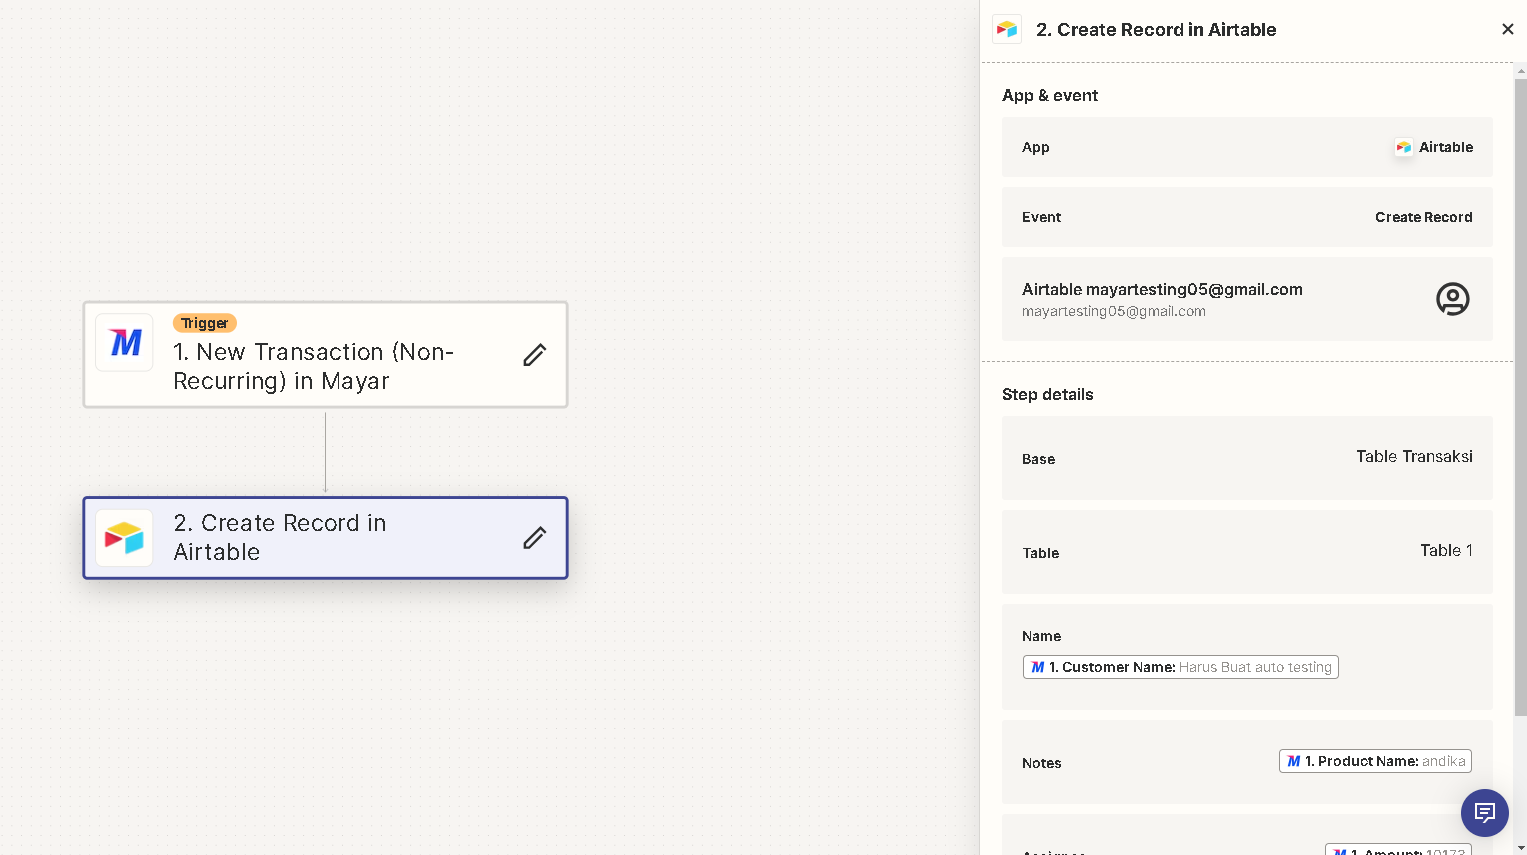Open the Airtable mayartesting05@gmail.com account row
This screenshot has height=855, width=1527.
(x=1247, y=299)
